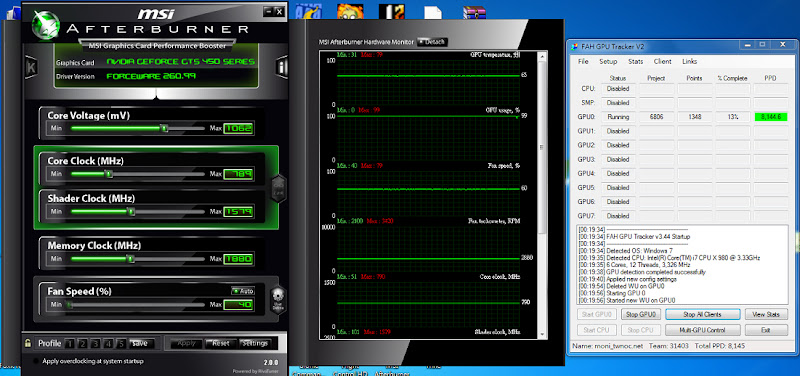Click the GPU0 points value 1348
The width and height of the screenshot is (800, 376).
[694, 117]
